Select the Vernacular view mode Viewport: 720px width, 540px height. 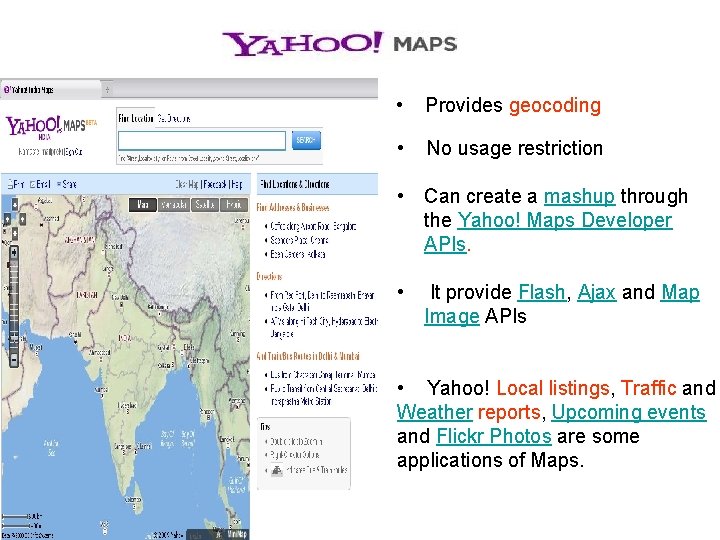[x=174, y=205]
